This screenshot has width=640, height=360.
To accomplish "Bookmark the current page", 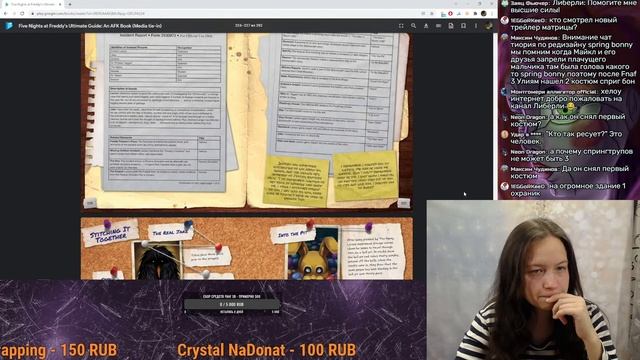I will point(463,26).
